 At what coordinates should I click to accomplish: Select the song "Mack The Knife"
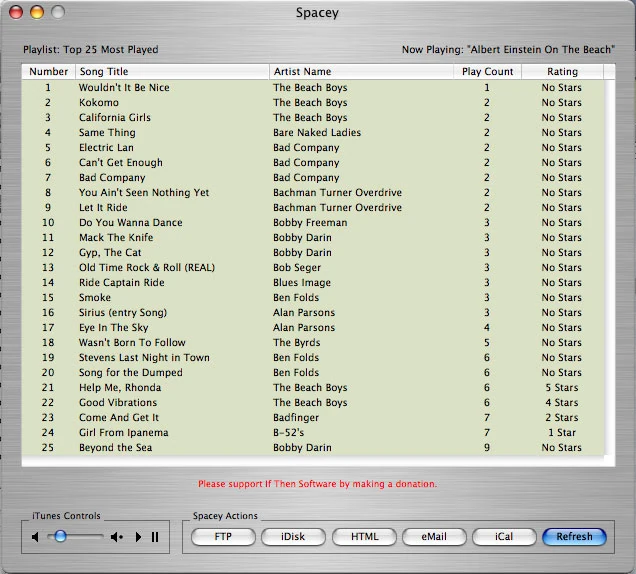click(116, 238)
